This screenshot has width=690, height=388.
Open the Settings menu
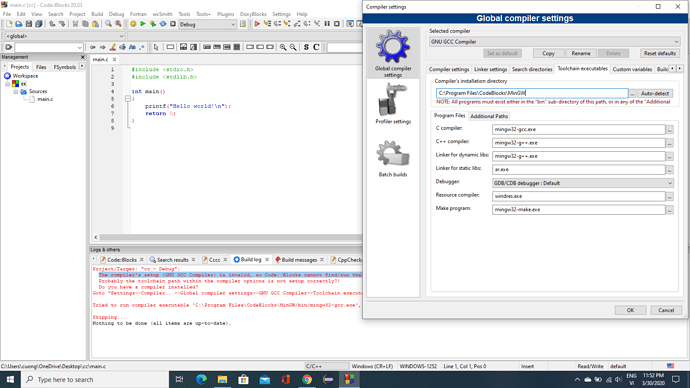(281, 14)
